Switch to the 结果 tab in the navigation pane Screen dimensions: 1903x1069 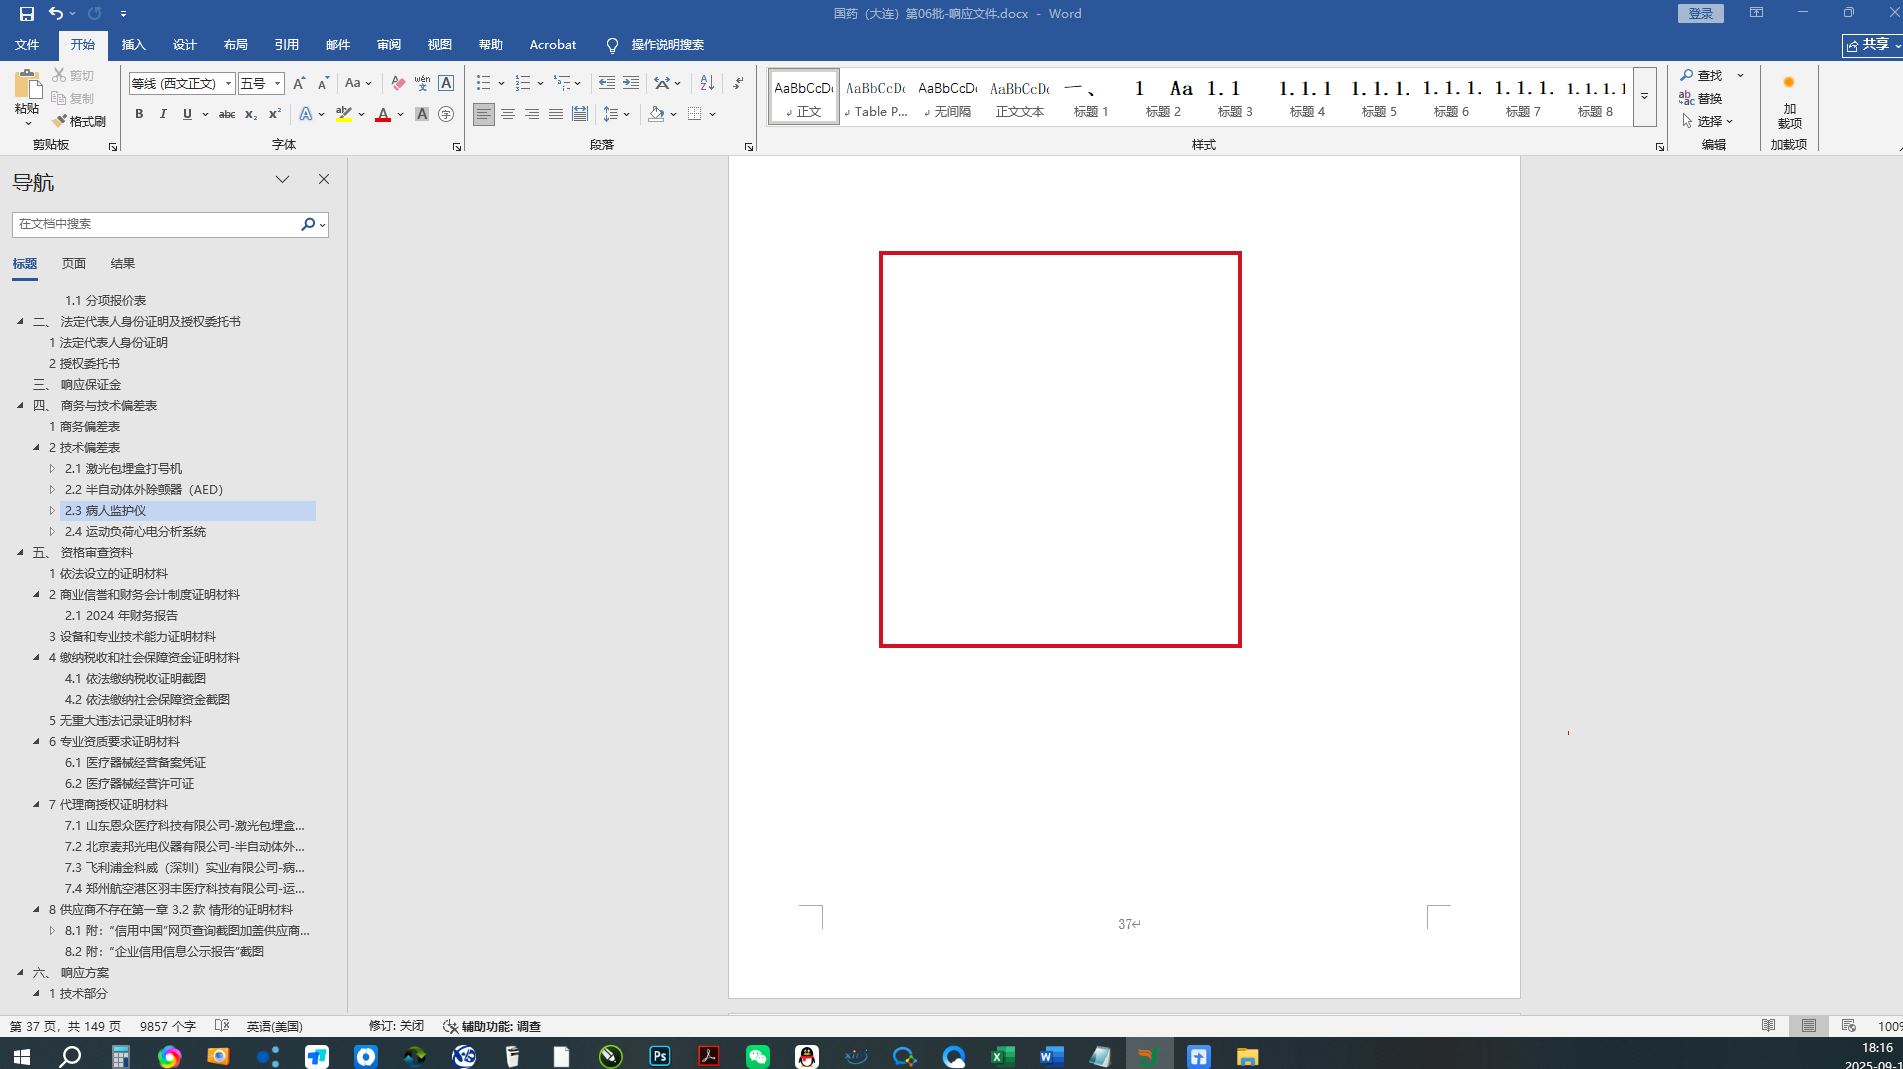(x=123, y=264)
